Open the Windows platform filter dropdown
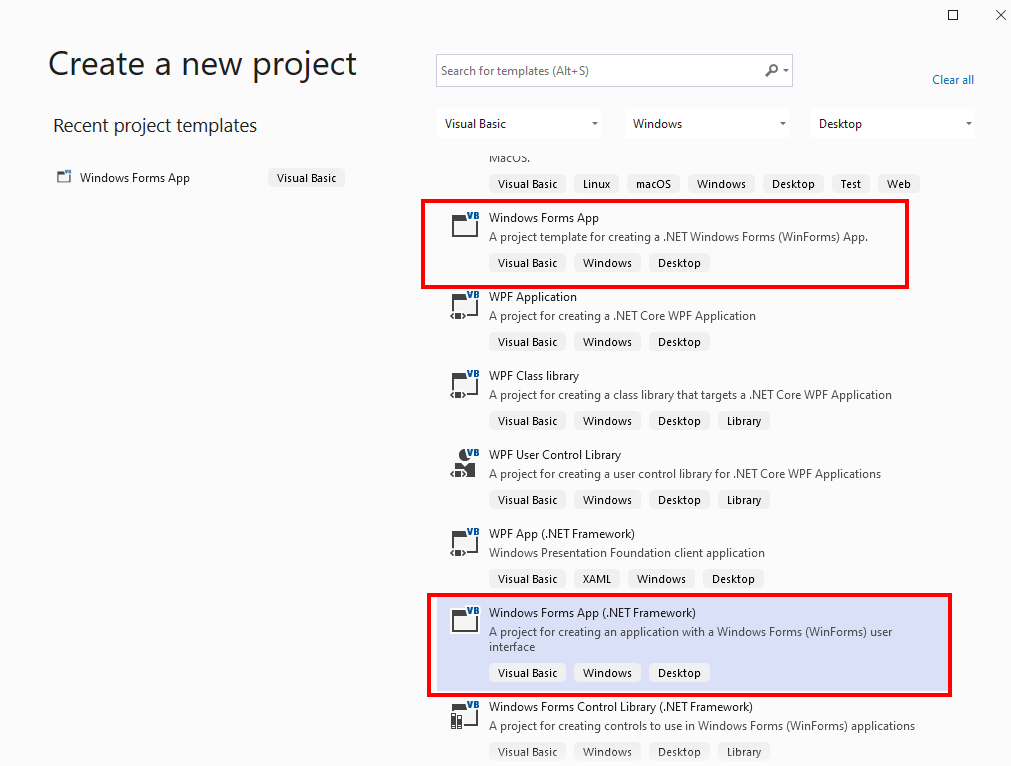This screenshot has width=1011, height=766. 707,124
